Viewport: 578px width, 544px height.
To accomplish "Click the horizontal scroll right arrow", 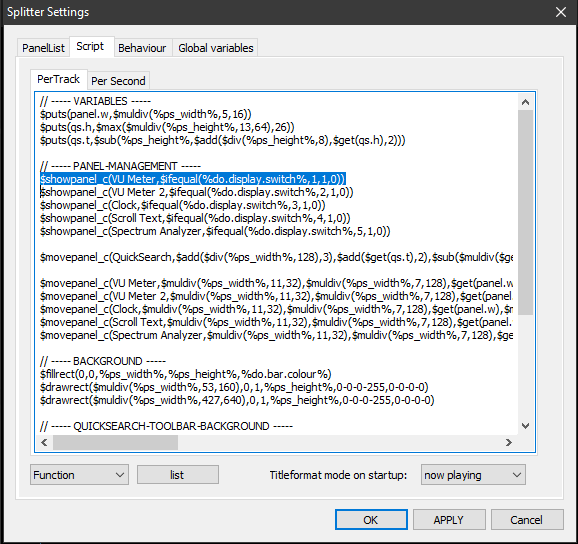I will click(x=509, y=442).
